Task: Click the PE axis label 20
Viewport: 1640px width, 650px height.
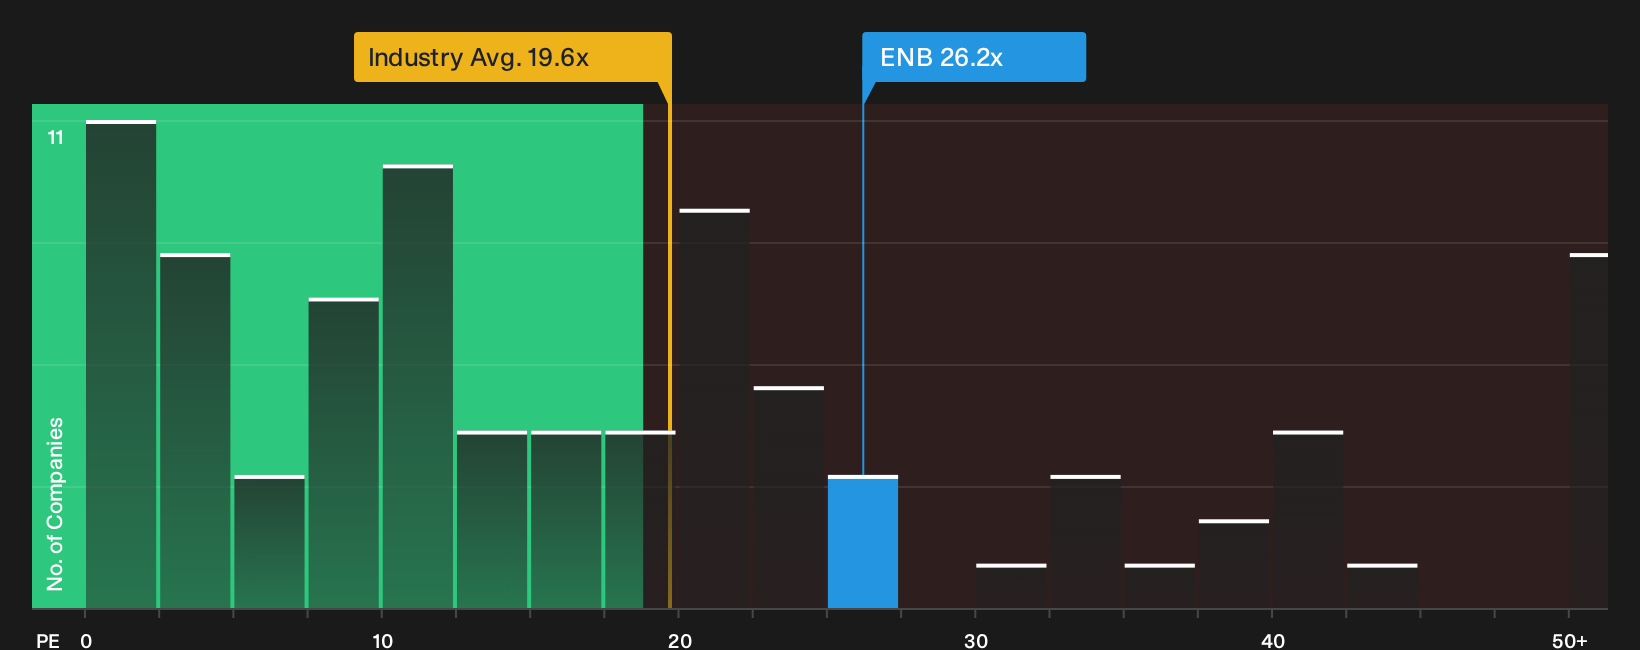Action: pyautogui.click(x=679, y=641)
